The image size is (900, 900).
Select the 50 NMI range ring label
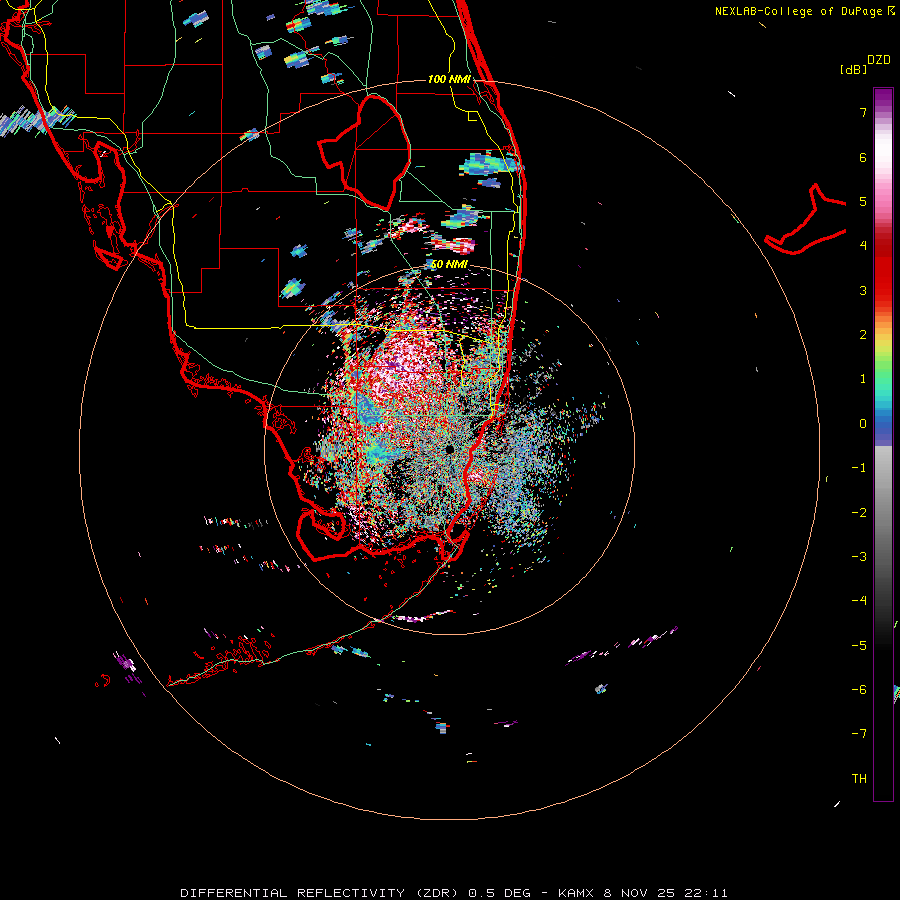[x=449, y=264]
